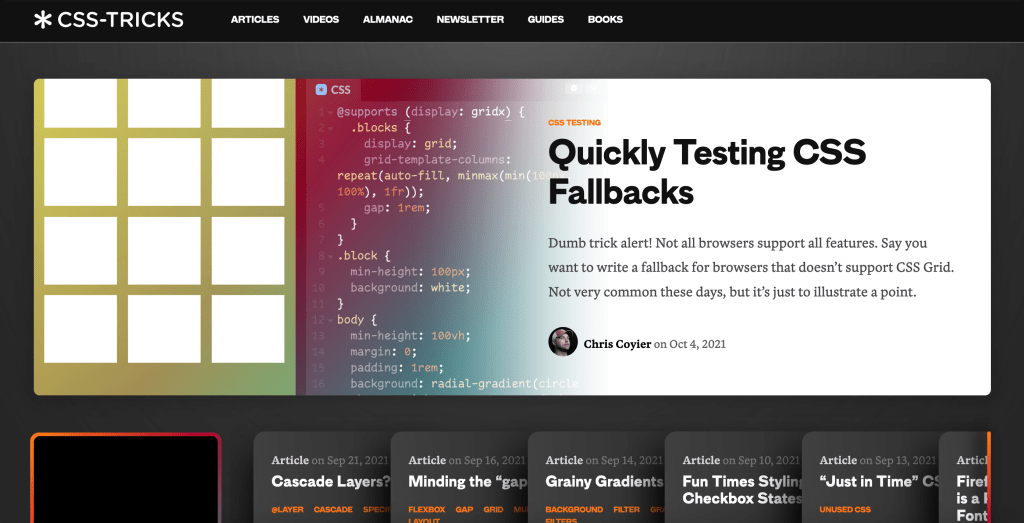The image size is (1024, 523).
Task: Open the Cascade Layers? article card
Action: point(330,482)
